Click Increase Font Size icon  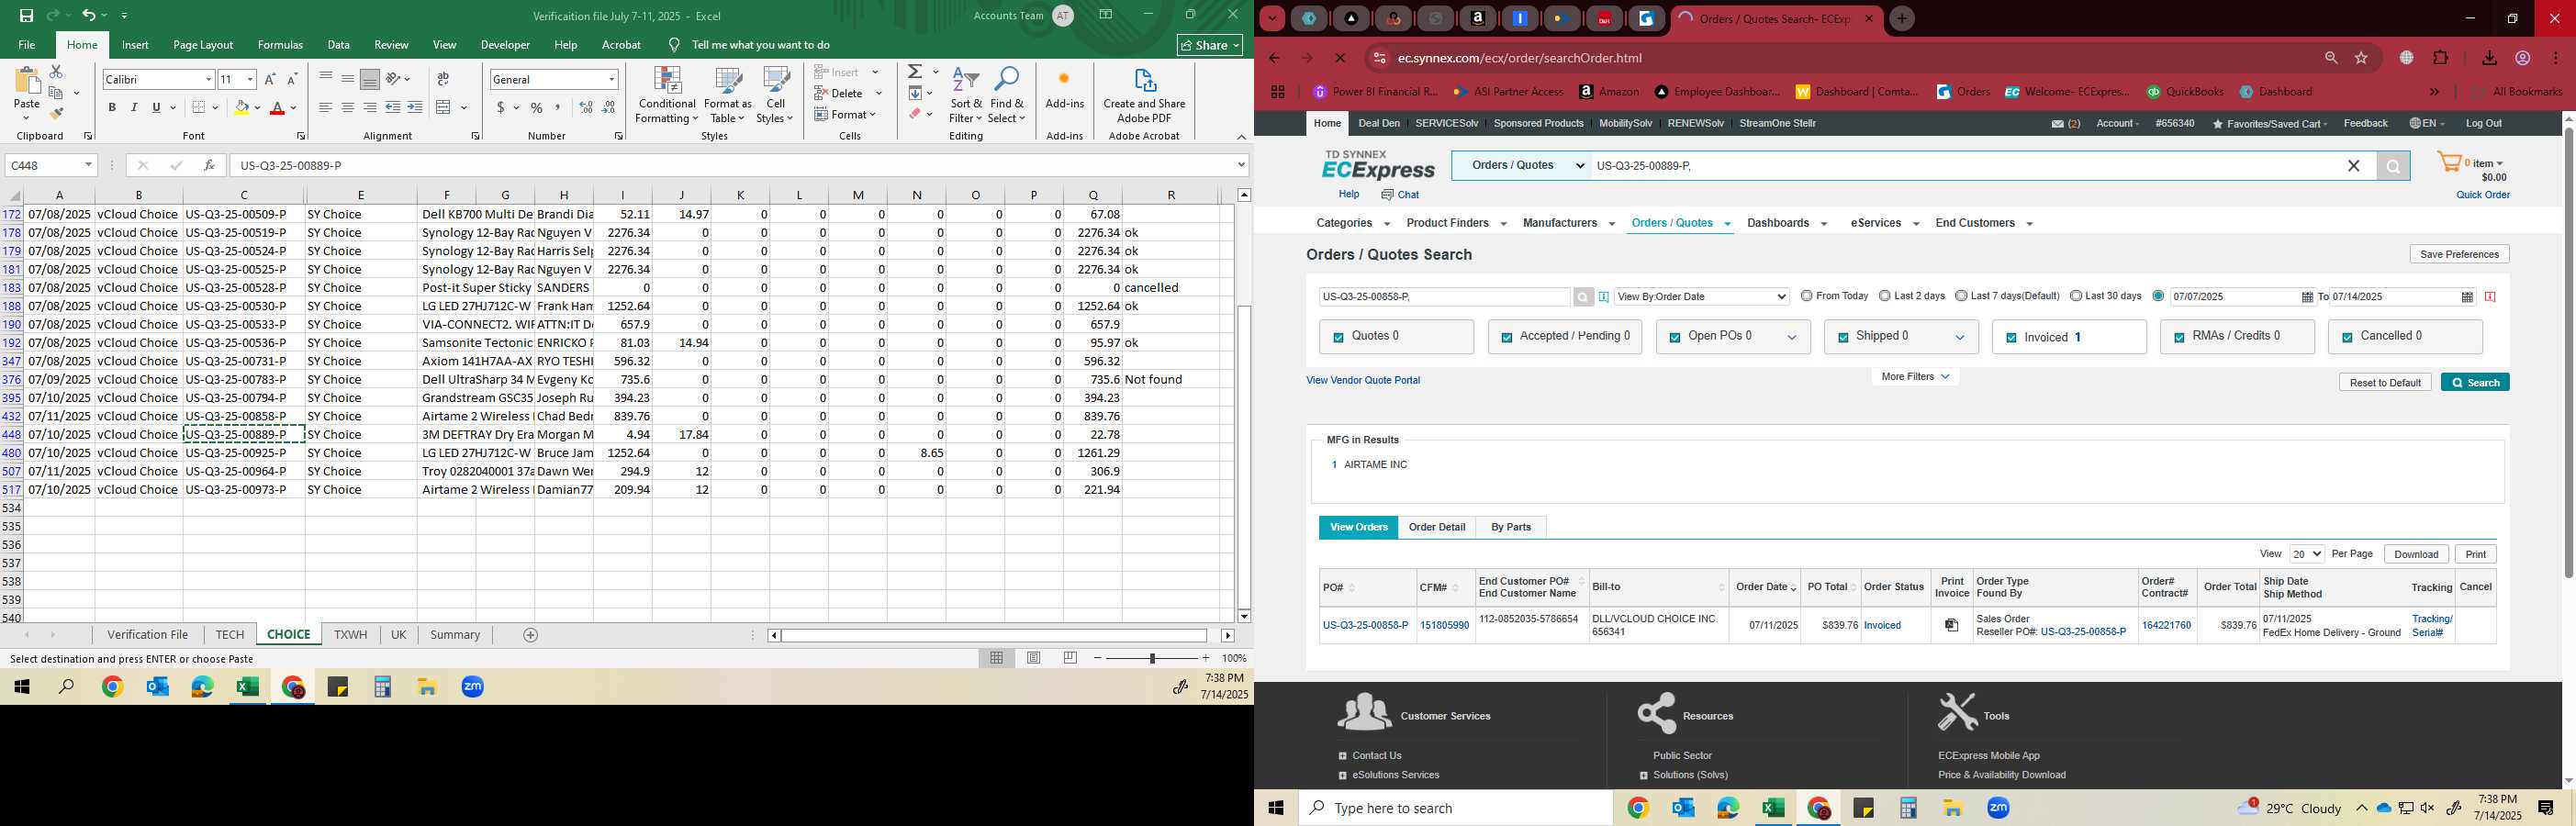click(x=270, y=79)
